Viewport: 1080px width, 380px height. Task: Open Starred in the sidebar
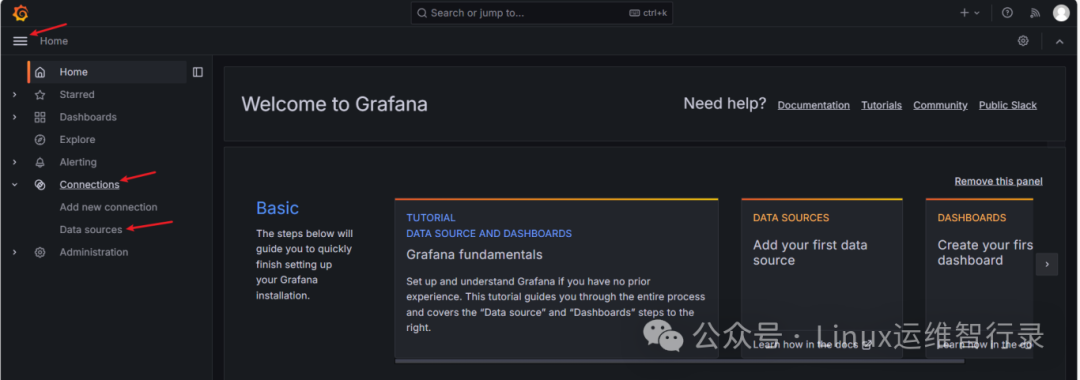[x=76, y=95]
